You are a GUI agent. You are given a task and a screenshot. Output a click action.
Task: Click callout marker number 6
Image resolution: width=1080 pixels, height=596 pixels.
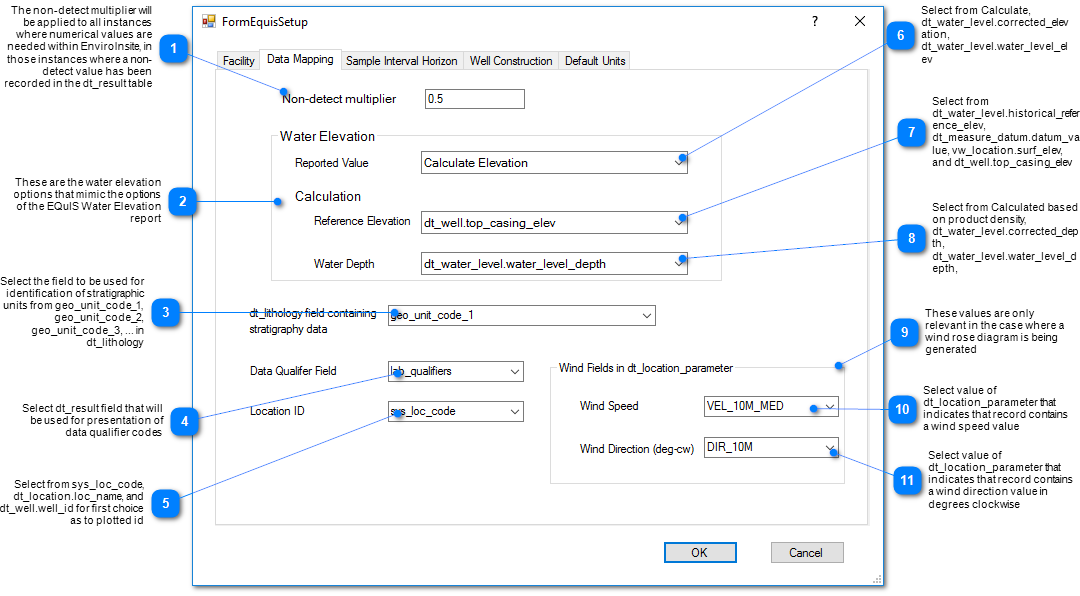900,35
